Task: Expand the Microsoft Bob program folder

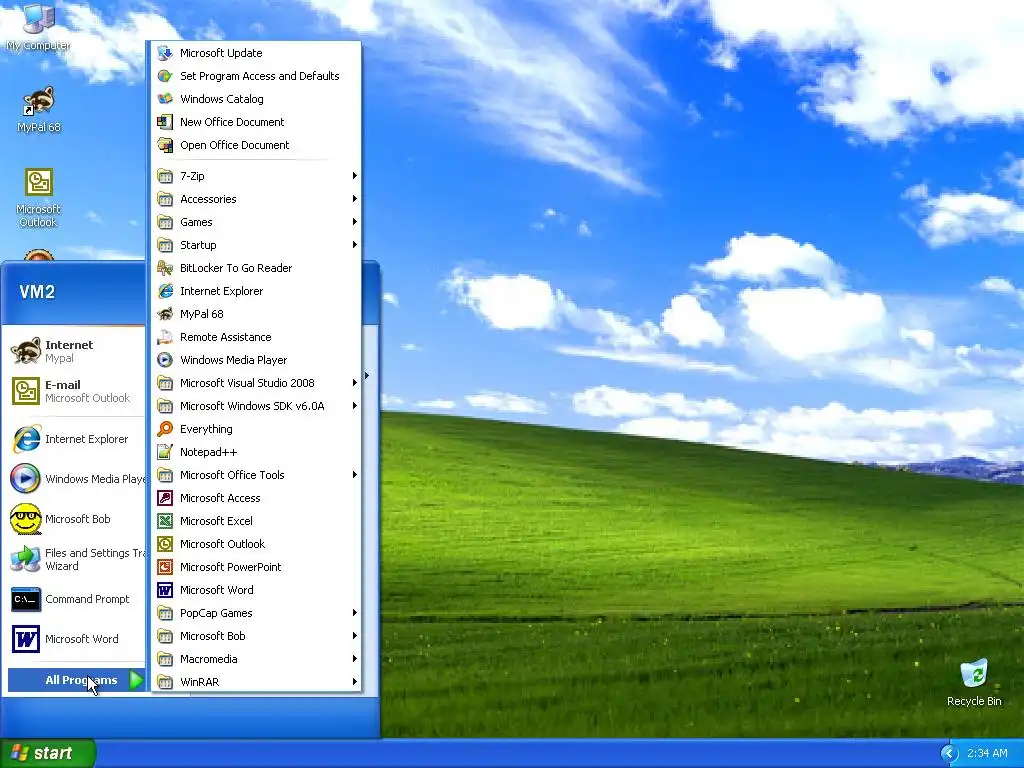Action: tap(256, 635)
